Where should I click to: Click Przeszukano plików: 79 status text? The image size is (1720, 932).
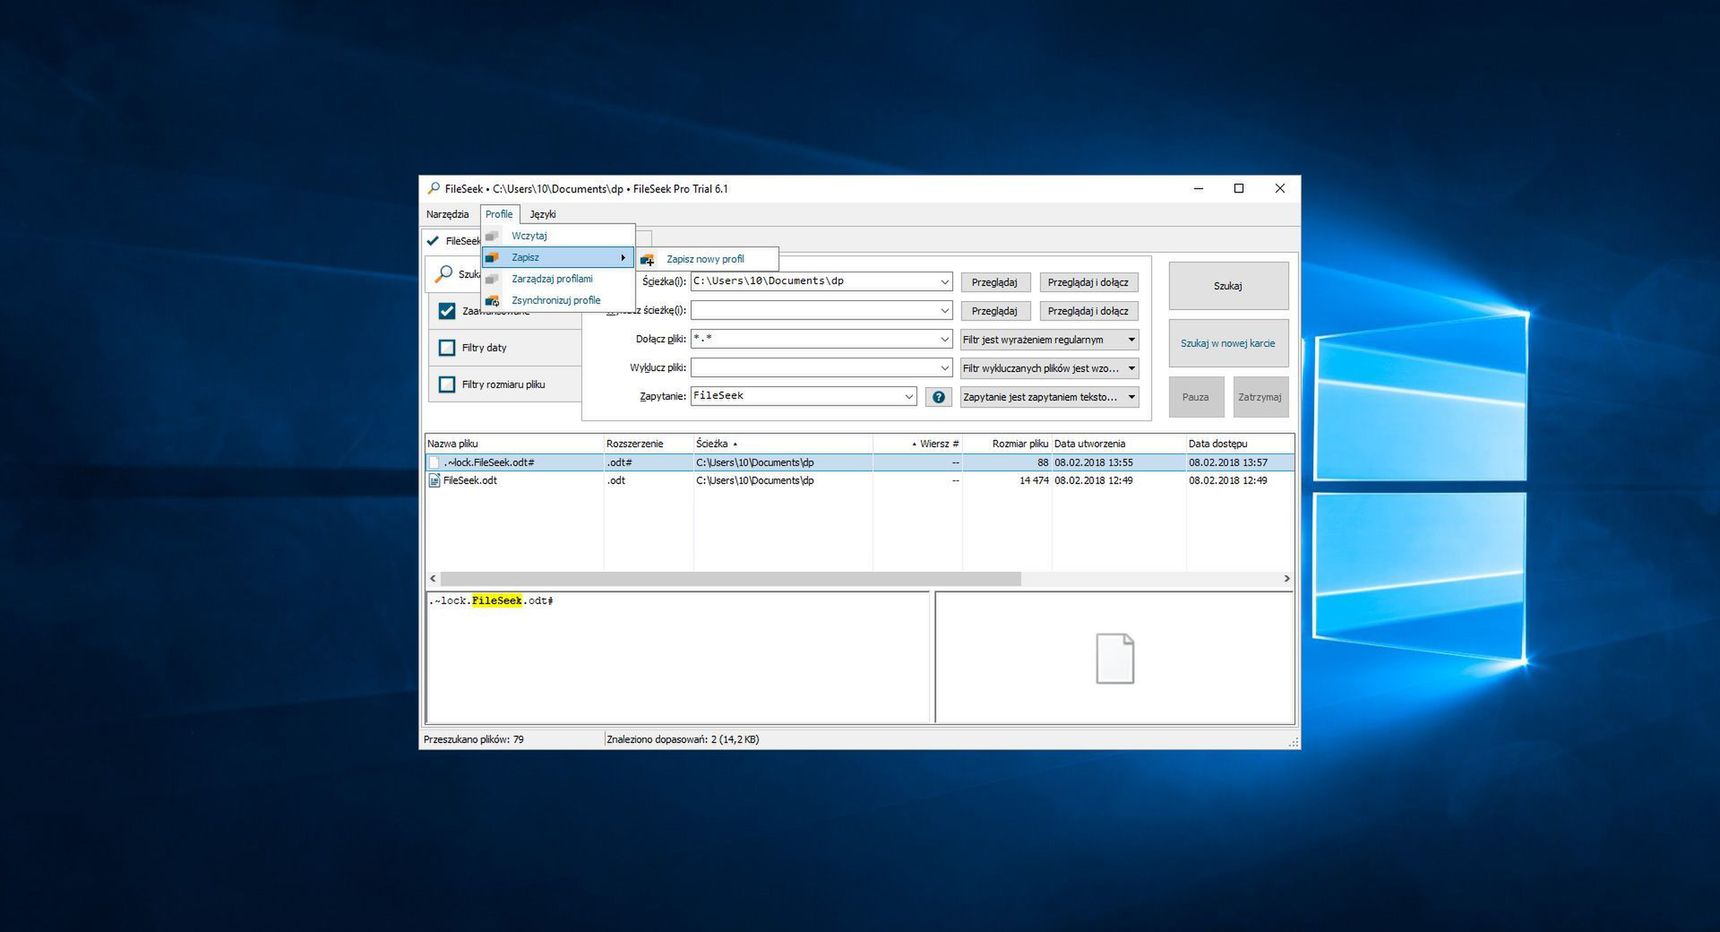474,740
